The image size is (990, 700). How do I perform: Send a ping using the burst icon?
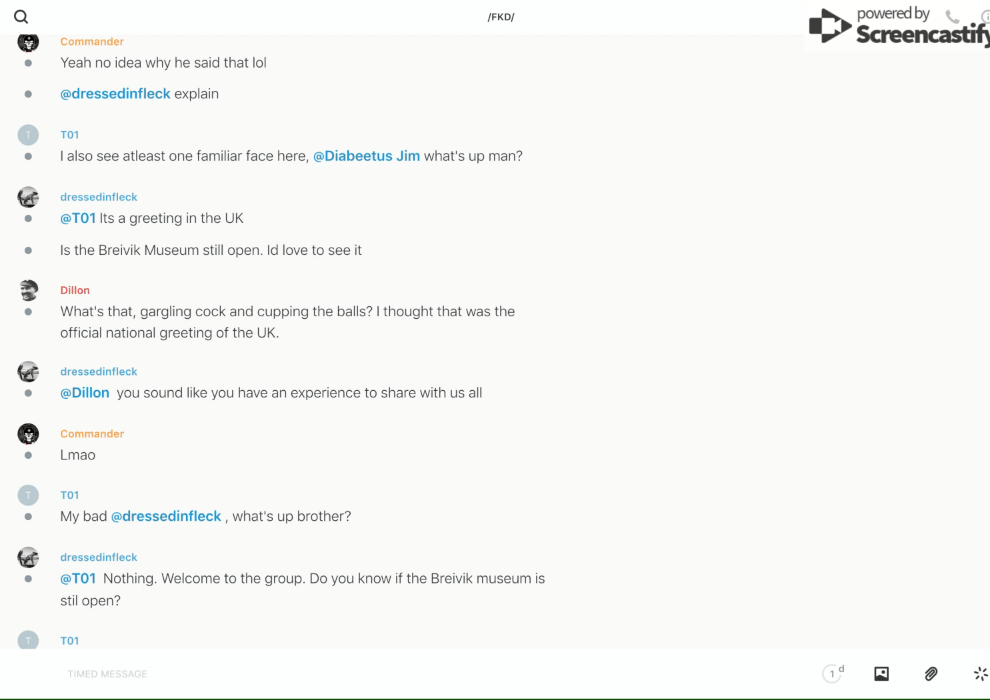click(x=980, y=674)
